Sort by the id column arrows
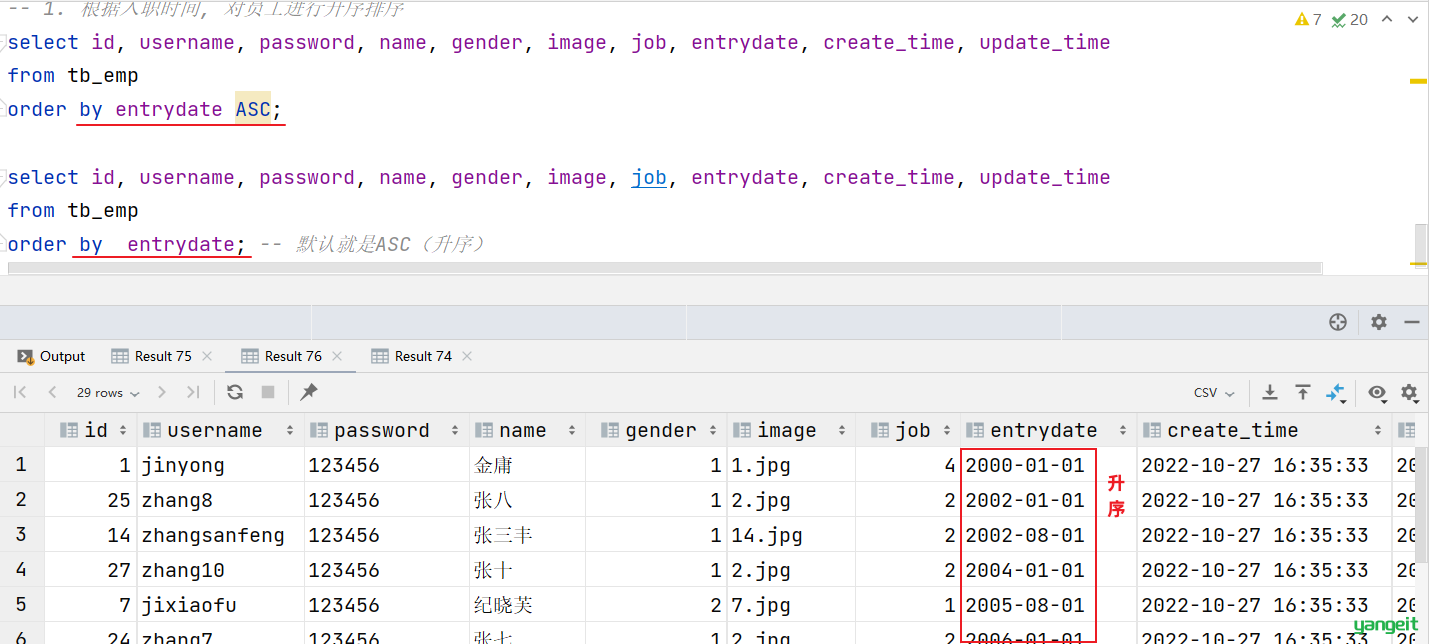Viewport: 1429px width, 644px height. [x=124, y=431]
